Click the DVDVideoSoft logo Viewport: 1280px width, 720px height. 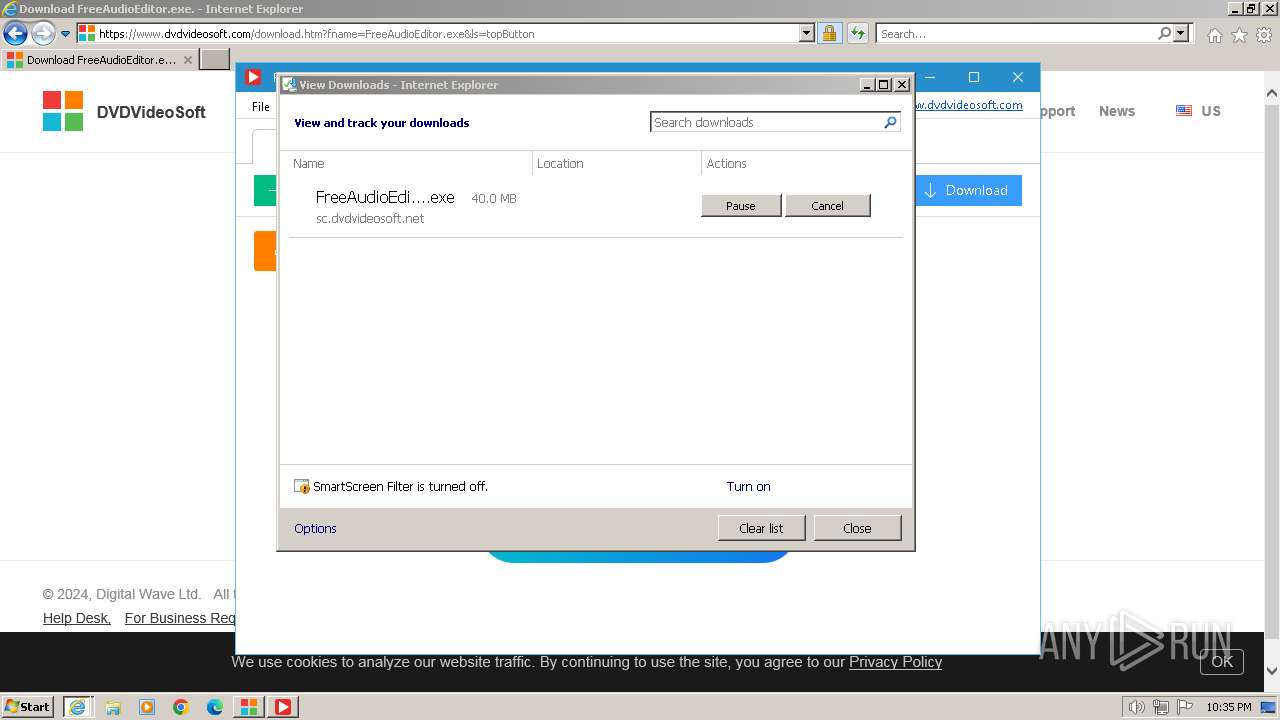[124, 111]
